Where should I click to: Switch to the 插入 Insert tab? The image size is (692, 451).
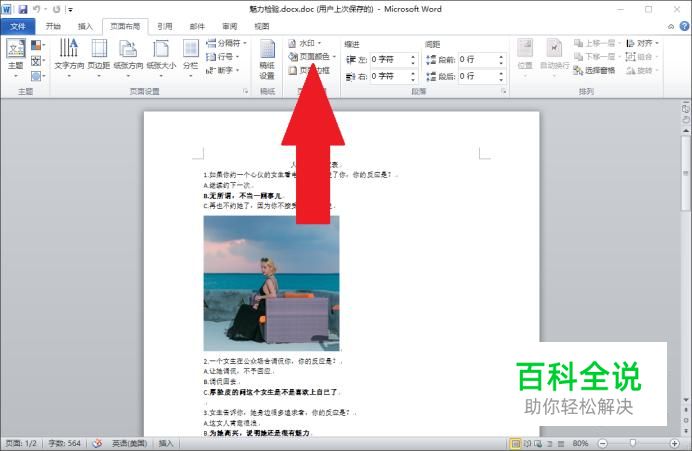[85, 26]
